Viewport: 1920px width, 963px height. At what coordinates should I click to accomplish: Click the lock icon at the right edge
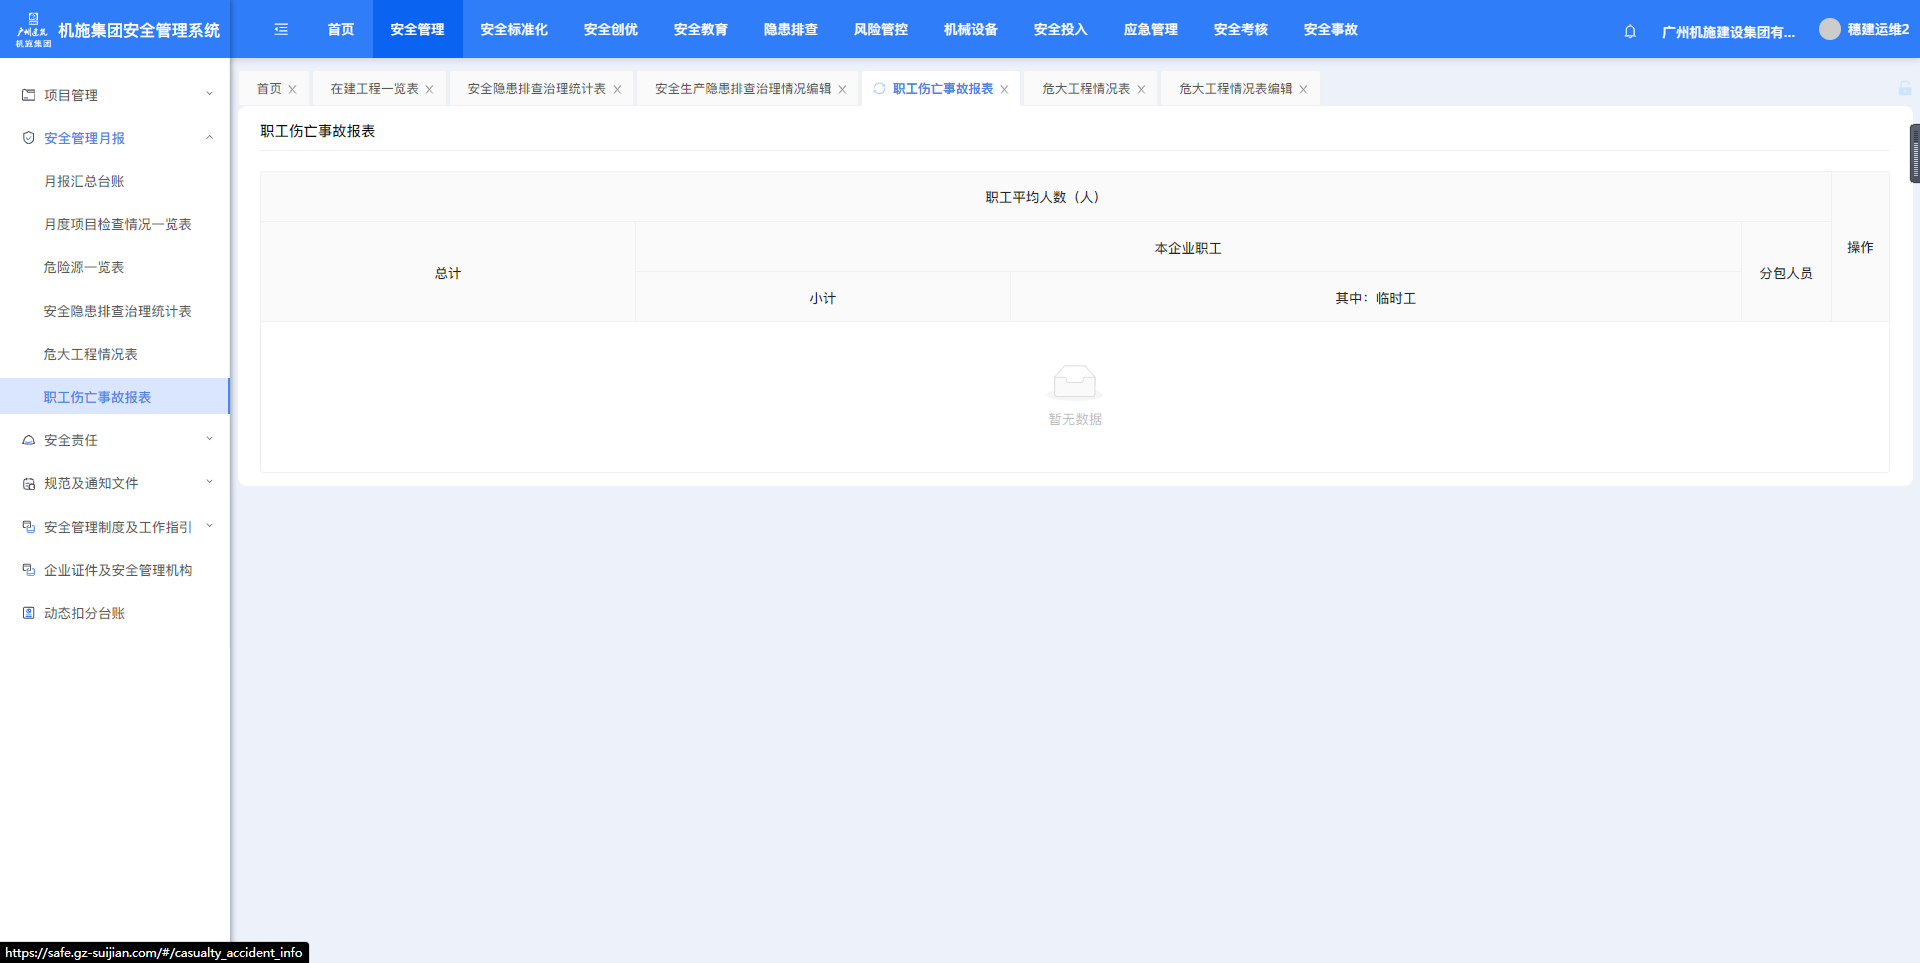tap(1905, 89)
